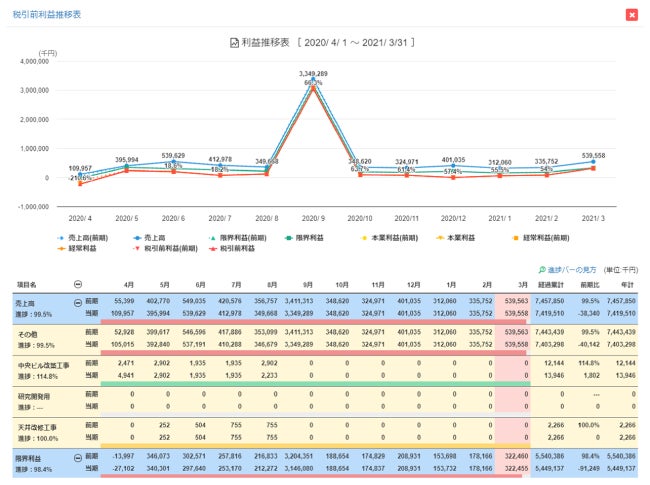The image size is (650, 485).
Task: Click the 2021/ 3 x-axis label
Action: (x=593, y=218)
